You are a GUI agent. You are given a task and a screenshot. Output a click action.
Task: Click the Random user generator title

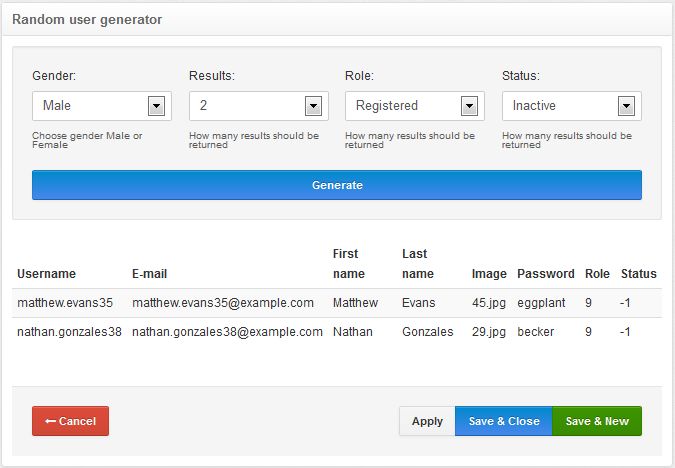click(87, 19)
